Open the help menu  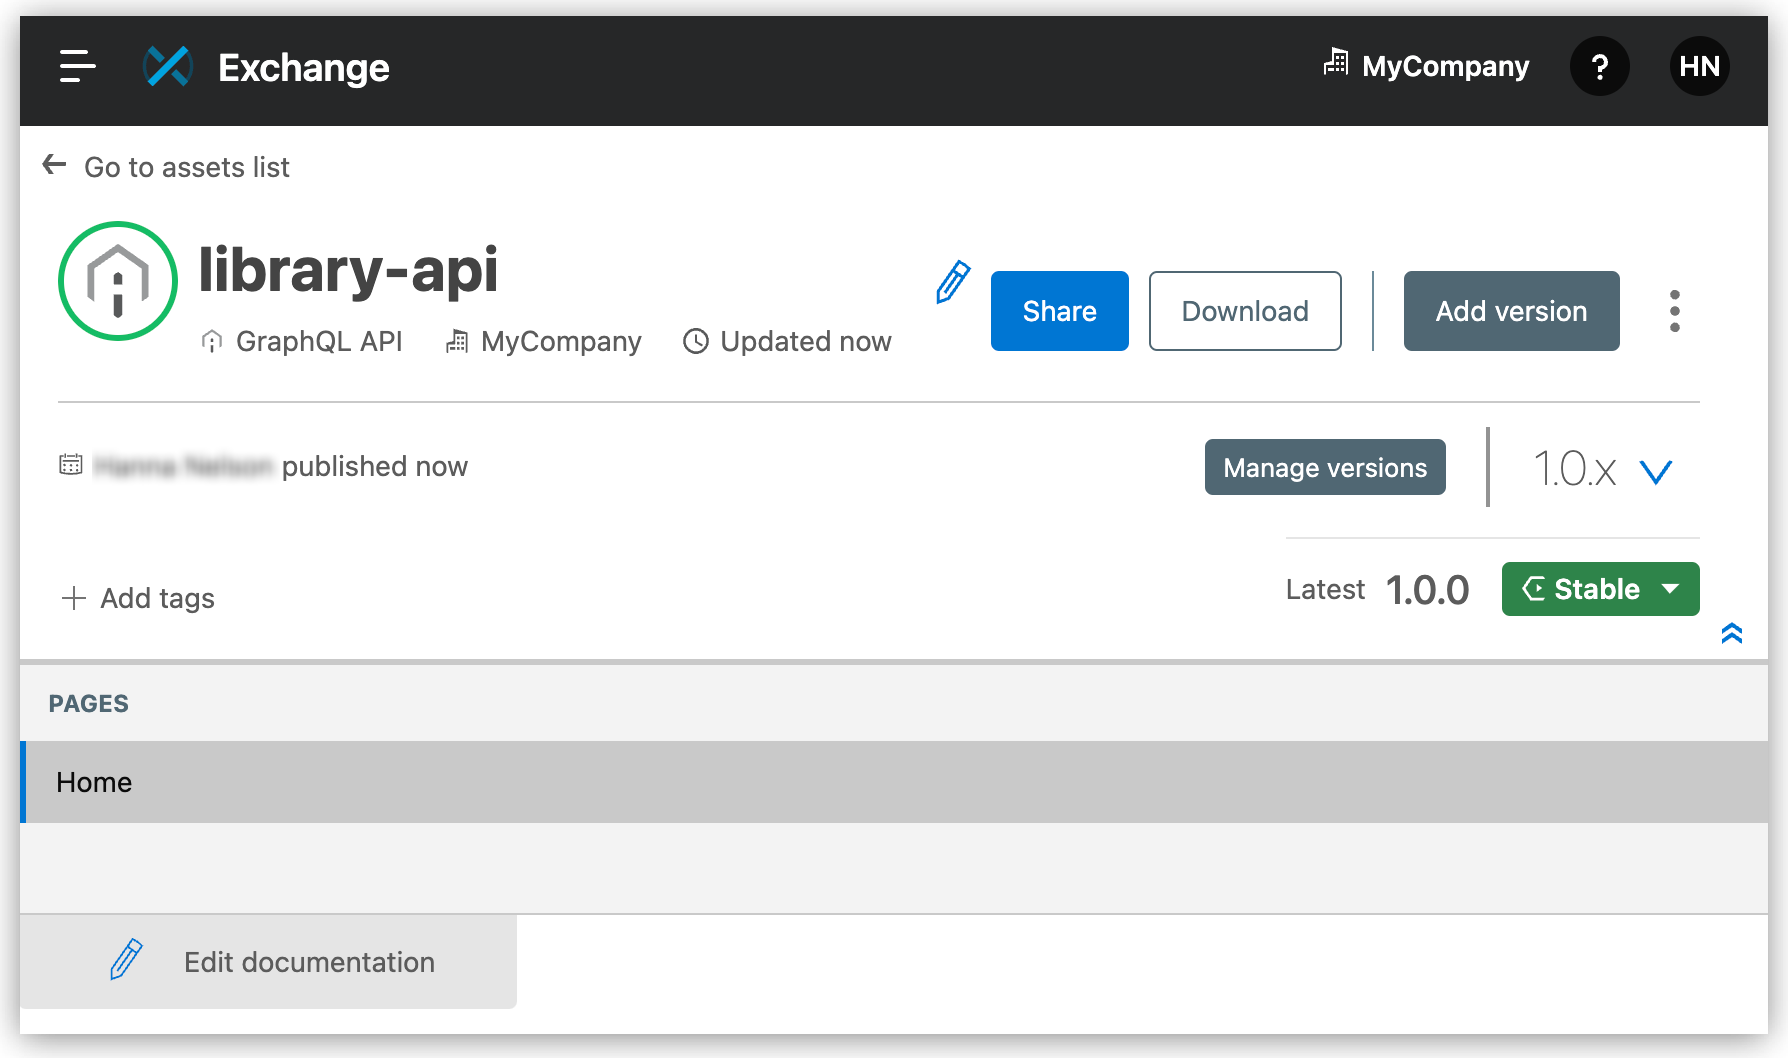point(1600,66)
